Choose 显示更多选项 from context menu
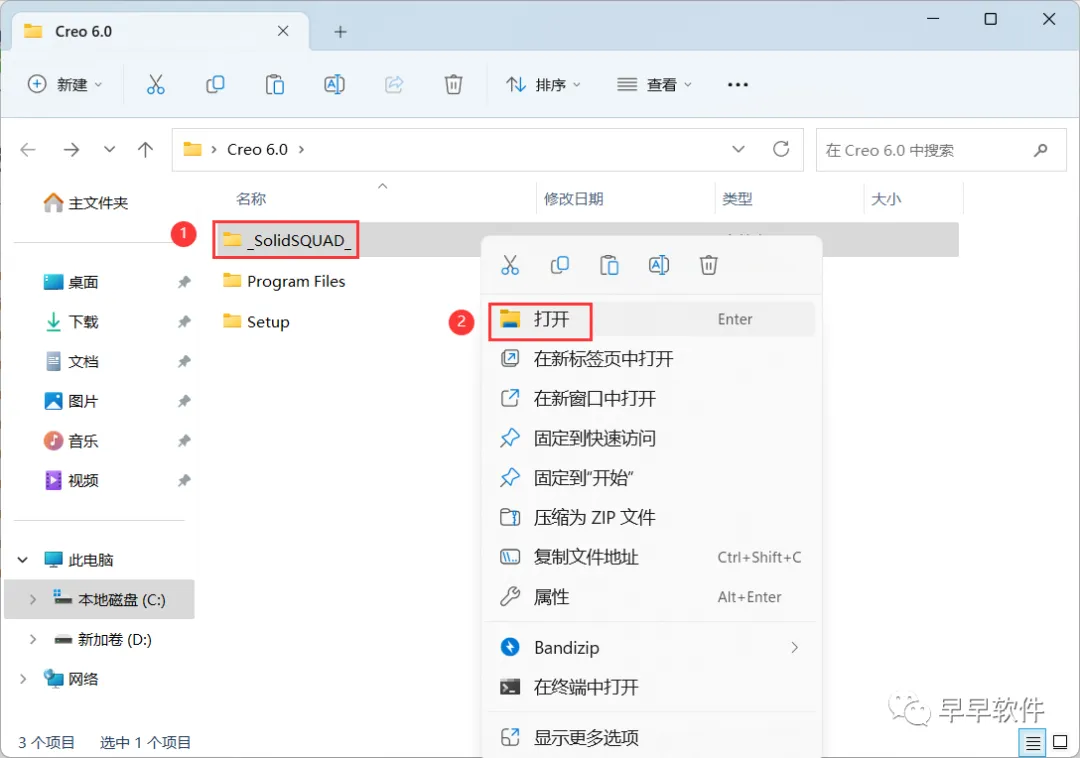This screenshot has height=758, width=1080. pos(652,737)
